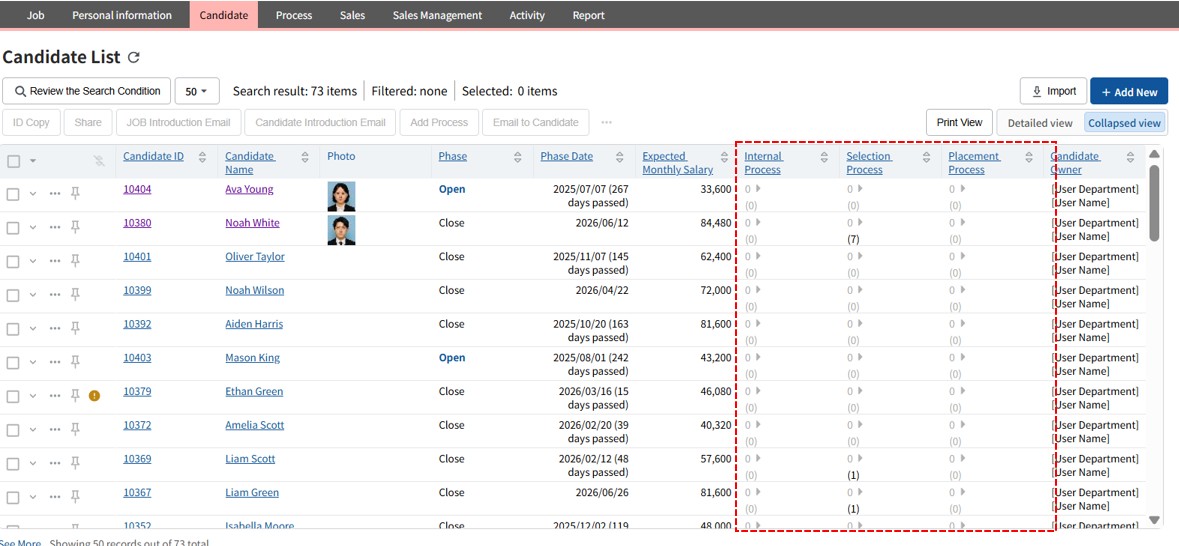This screenshot has height=546, width=1179.
Task: Open the more actions ellipsis in toolbar
Action: [606, 123]
